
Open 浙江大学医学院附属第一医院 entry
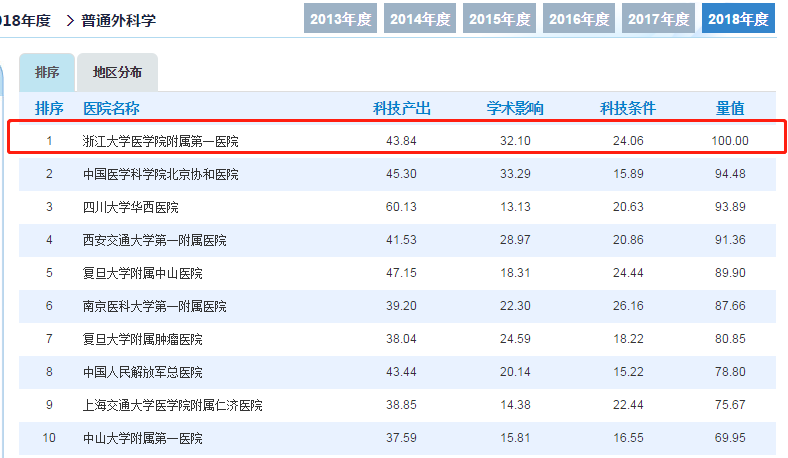[160, 141]
